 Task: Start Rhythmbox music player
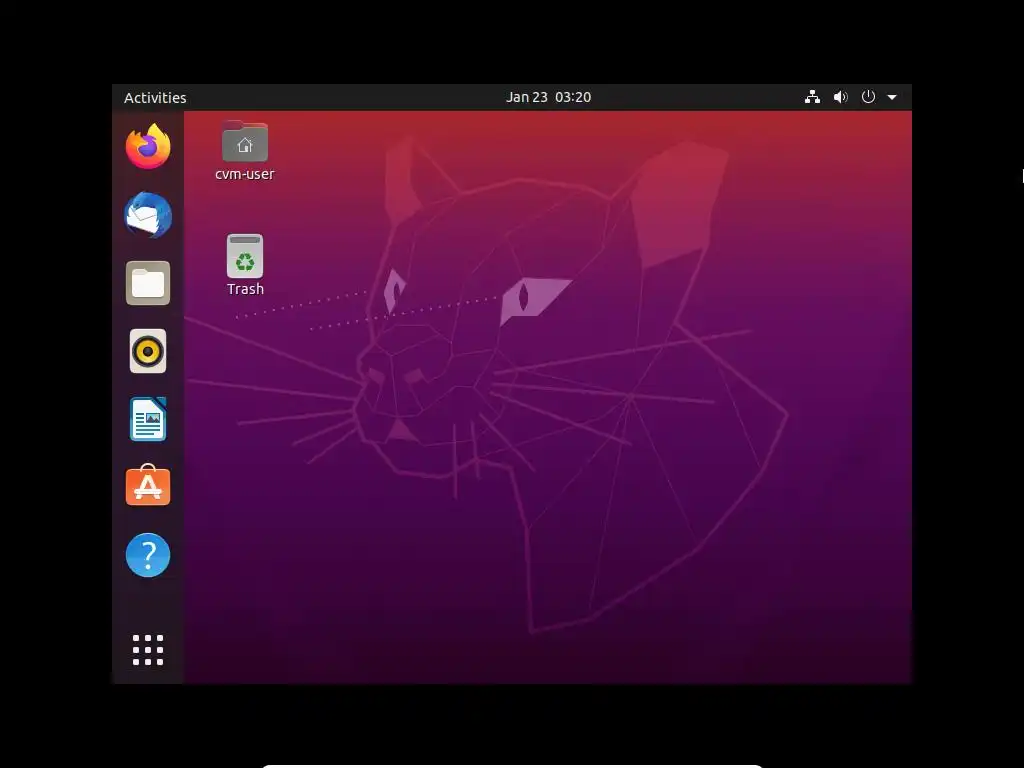point(148,351)
